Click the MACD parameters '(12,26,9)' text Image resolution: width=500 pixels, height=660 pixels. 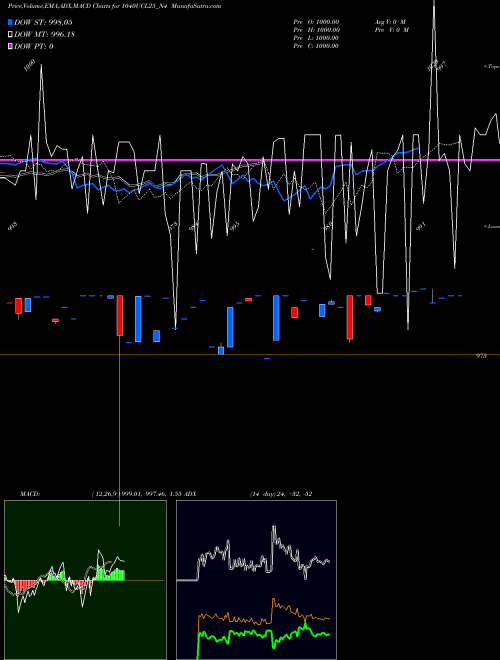(105, 494)
